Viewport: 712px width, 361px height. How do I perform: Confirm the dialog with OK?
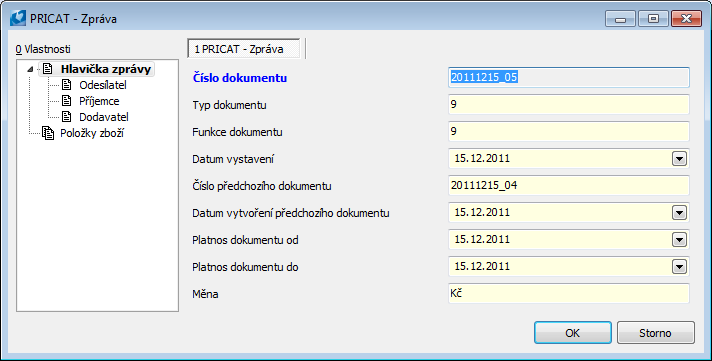tap(573, 333)
